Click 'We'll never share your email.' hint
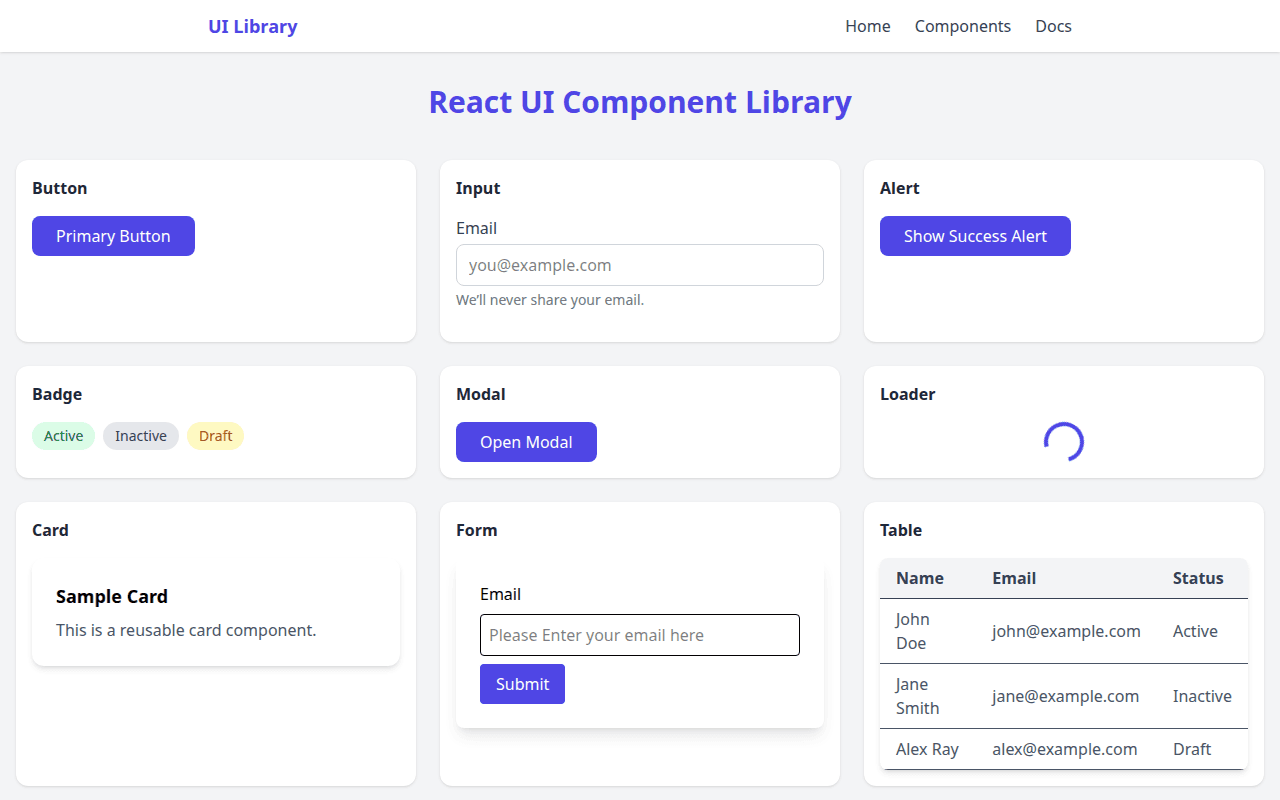The width and height of the screenshot is (1280, 800). tap(550, 300)
